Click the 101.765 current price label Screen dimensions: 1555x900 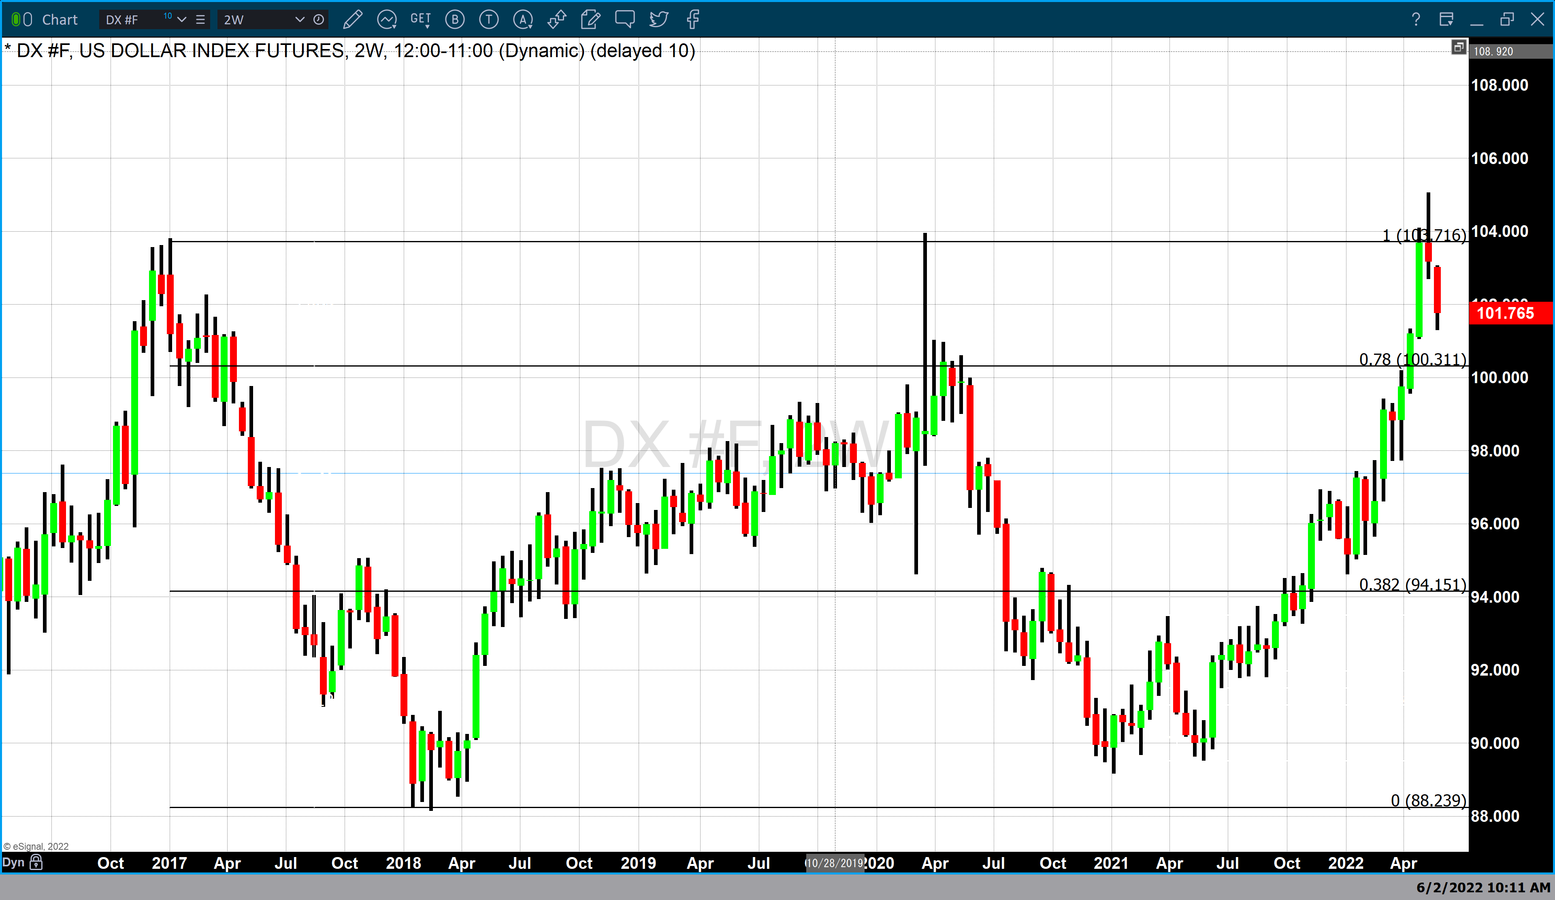coord(1509,313)
